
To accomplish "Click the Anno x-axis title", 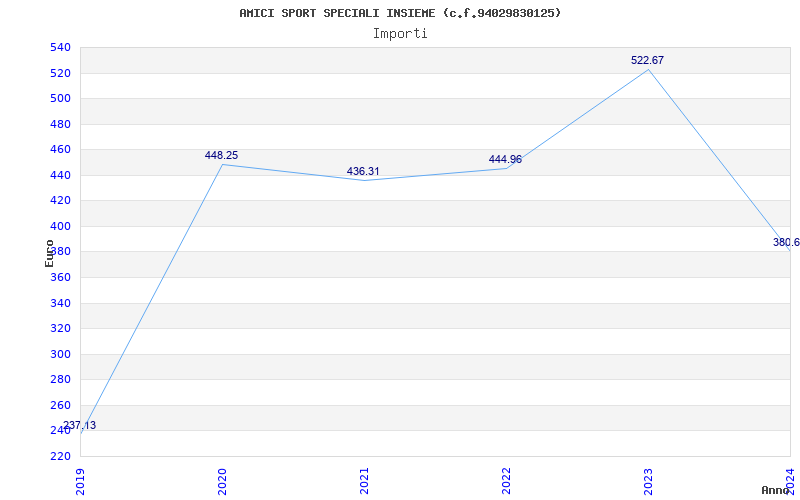I will pyautogui.click(x=776, y=490).
